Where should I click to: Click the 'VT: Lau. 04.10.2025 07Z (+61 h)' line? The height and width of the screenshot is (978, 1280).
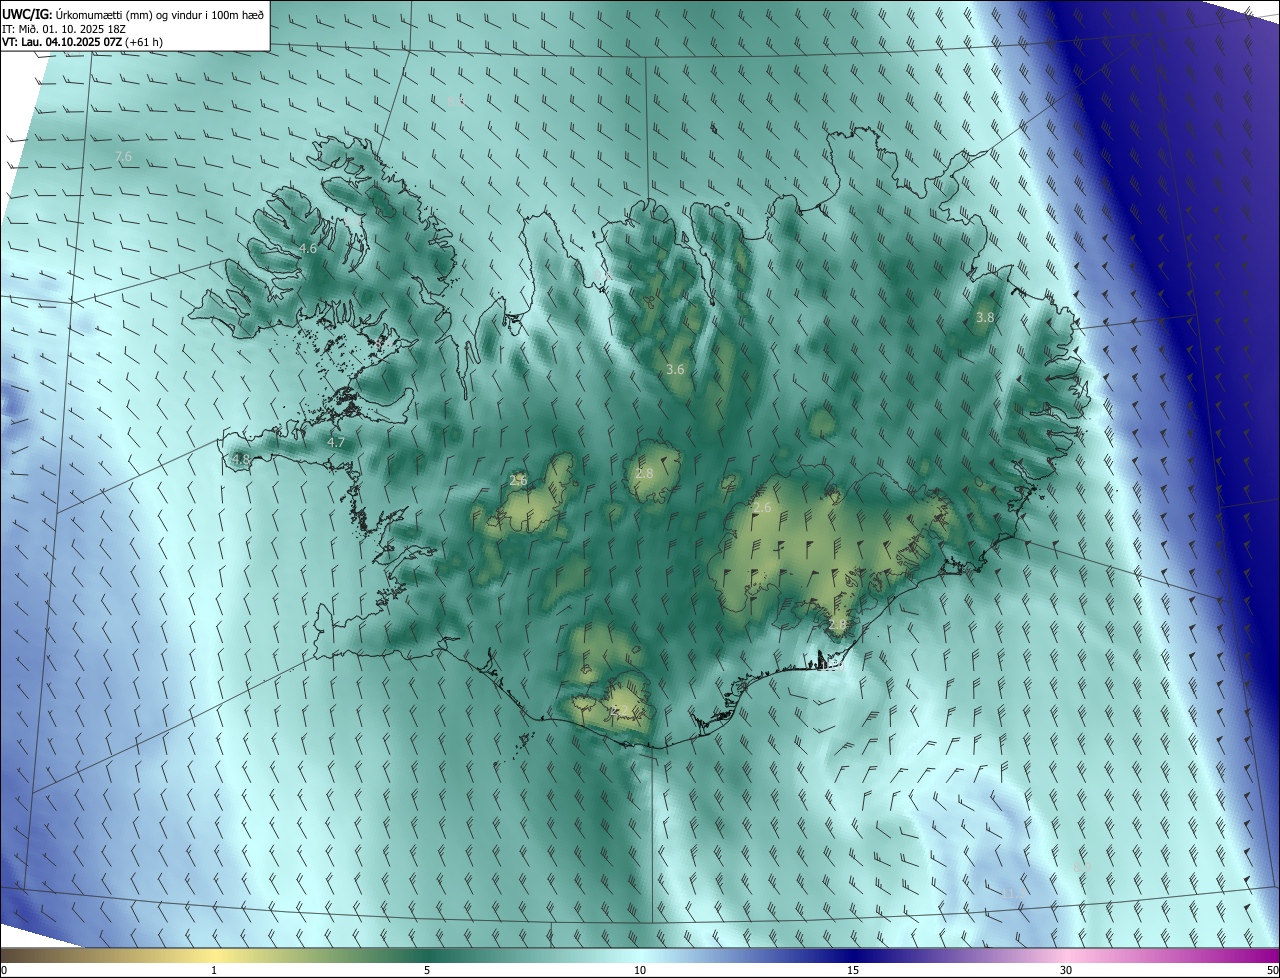pyautogui.click(x=82, y=42)
